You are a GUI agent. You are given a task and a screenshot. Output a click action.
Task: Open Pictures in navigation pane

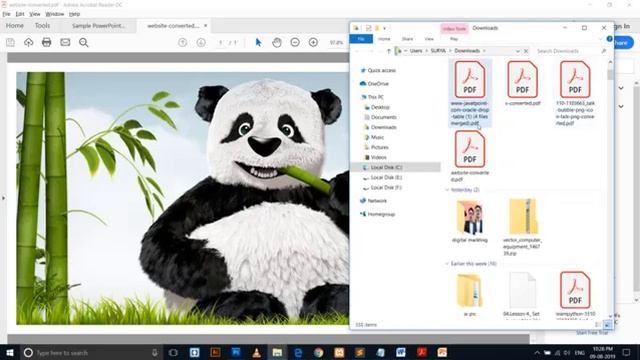coord(380,147)
